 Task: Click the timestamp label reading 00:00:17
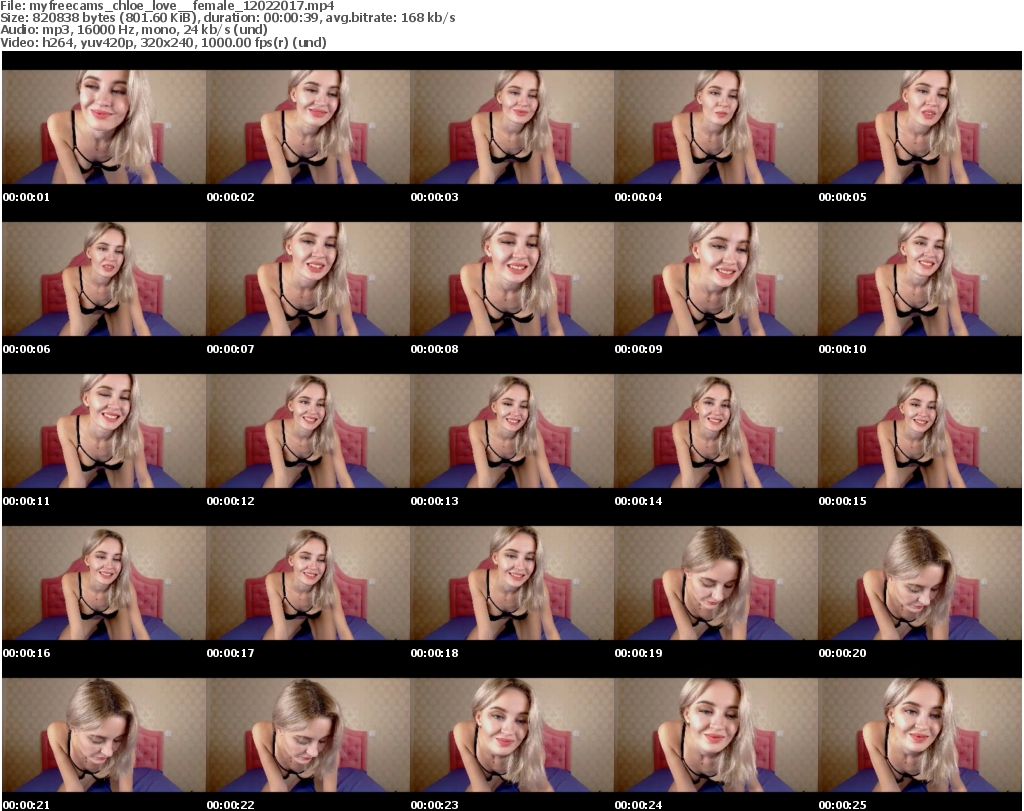tap(231, 653)
